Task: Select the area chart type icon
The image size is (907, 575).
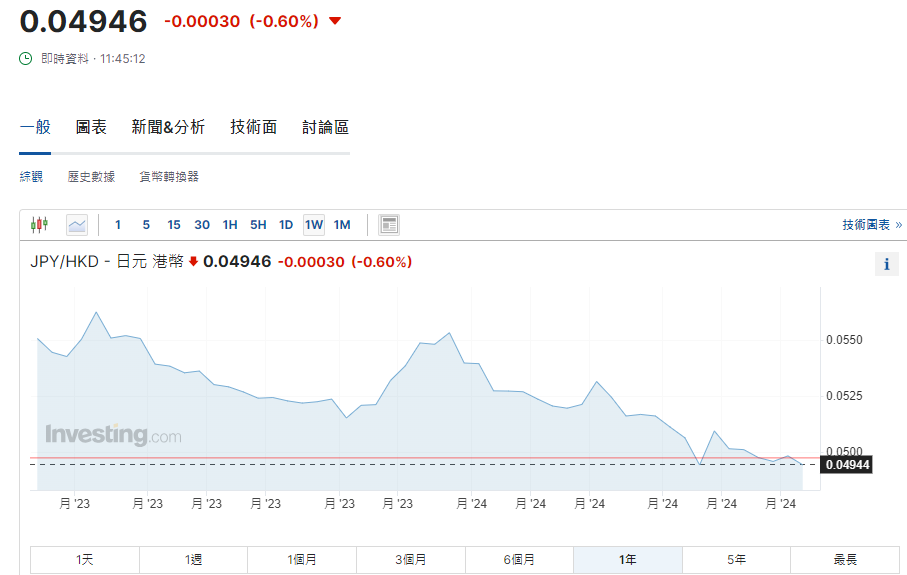Action: [x=77, y=225]
